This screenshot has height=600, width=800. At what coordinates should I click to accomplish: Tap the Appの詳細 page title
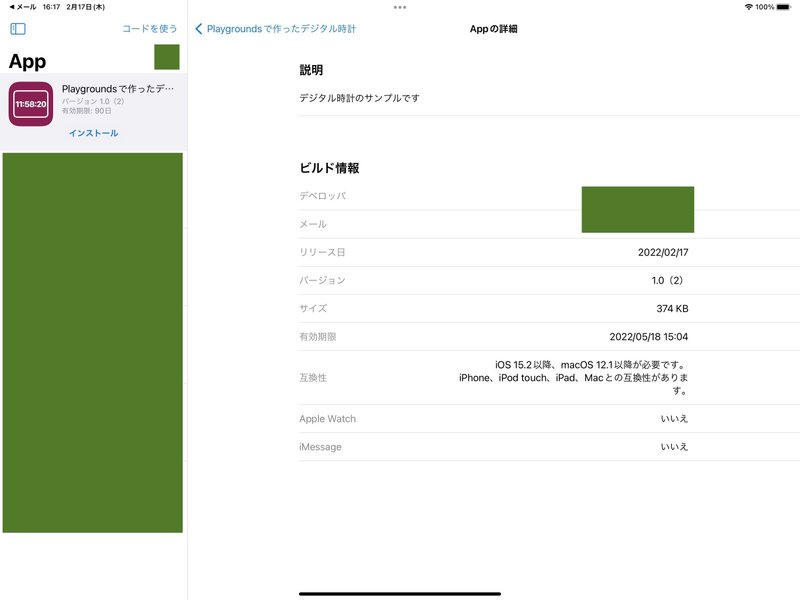(493, 29)
